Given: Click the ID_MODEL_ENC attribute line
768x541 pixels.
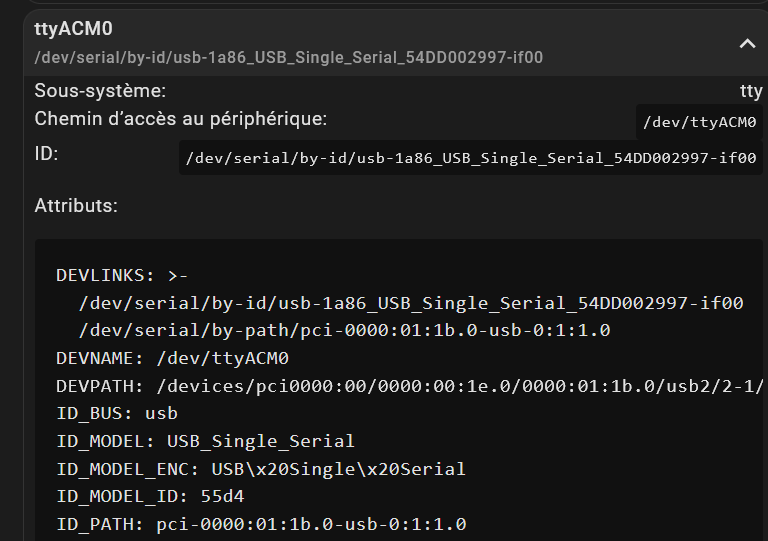Looking at the screenshot, I should pyautogui.click(x=260, y=469).
